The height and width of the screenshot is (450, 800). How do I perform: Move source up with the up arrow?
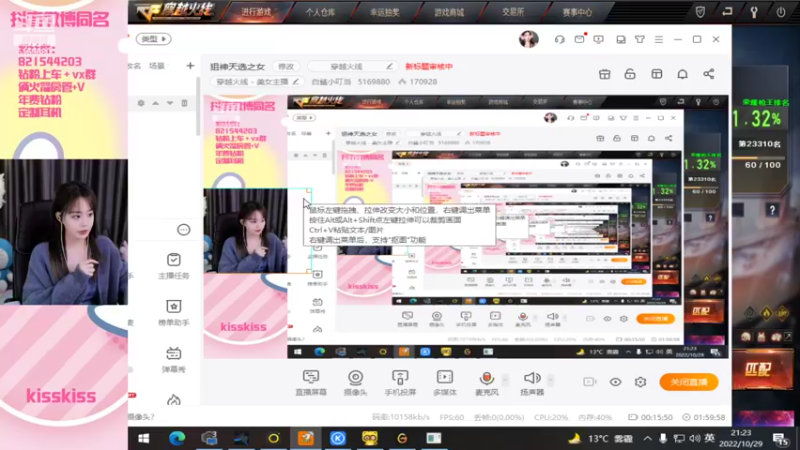(x=156, y=103)
